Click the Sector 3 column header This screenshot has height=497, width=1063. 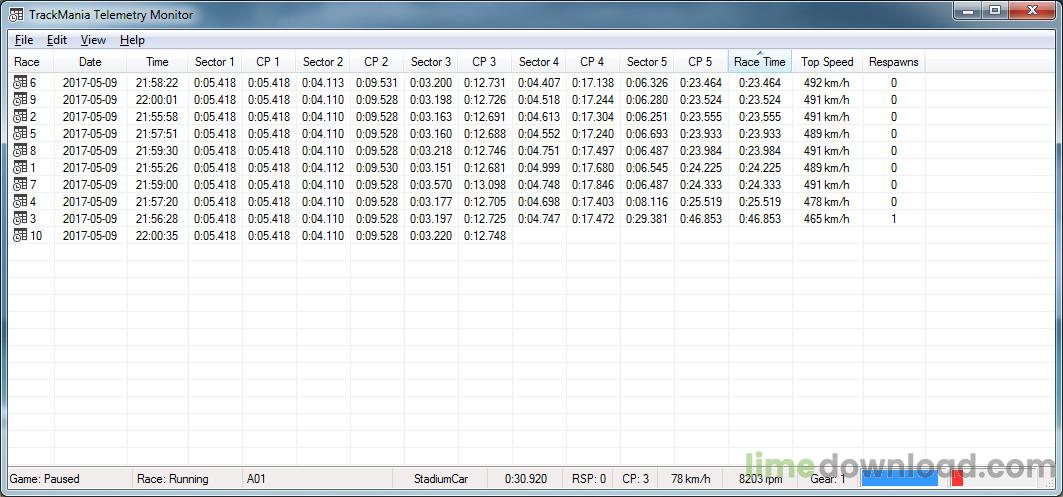tap(430, 62)
